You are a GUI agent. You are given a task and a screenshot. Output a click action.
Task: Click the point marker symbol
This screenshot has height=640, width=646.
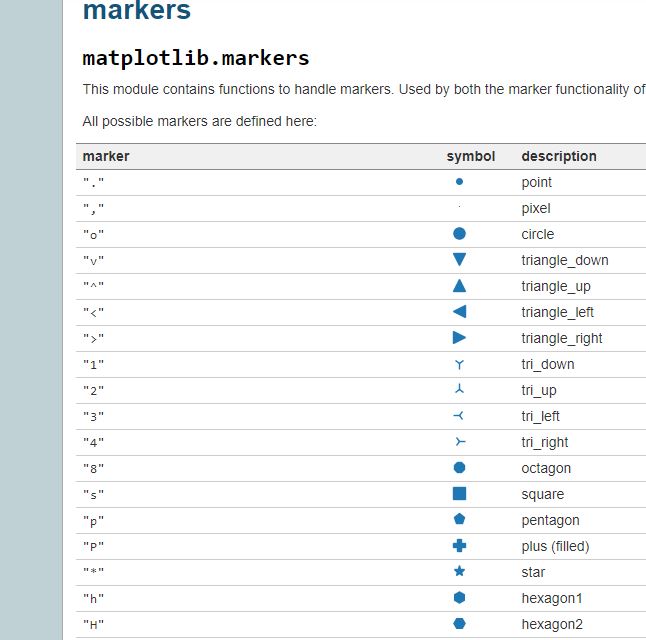click(459, 182)
